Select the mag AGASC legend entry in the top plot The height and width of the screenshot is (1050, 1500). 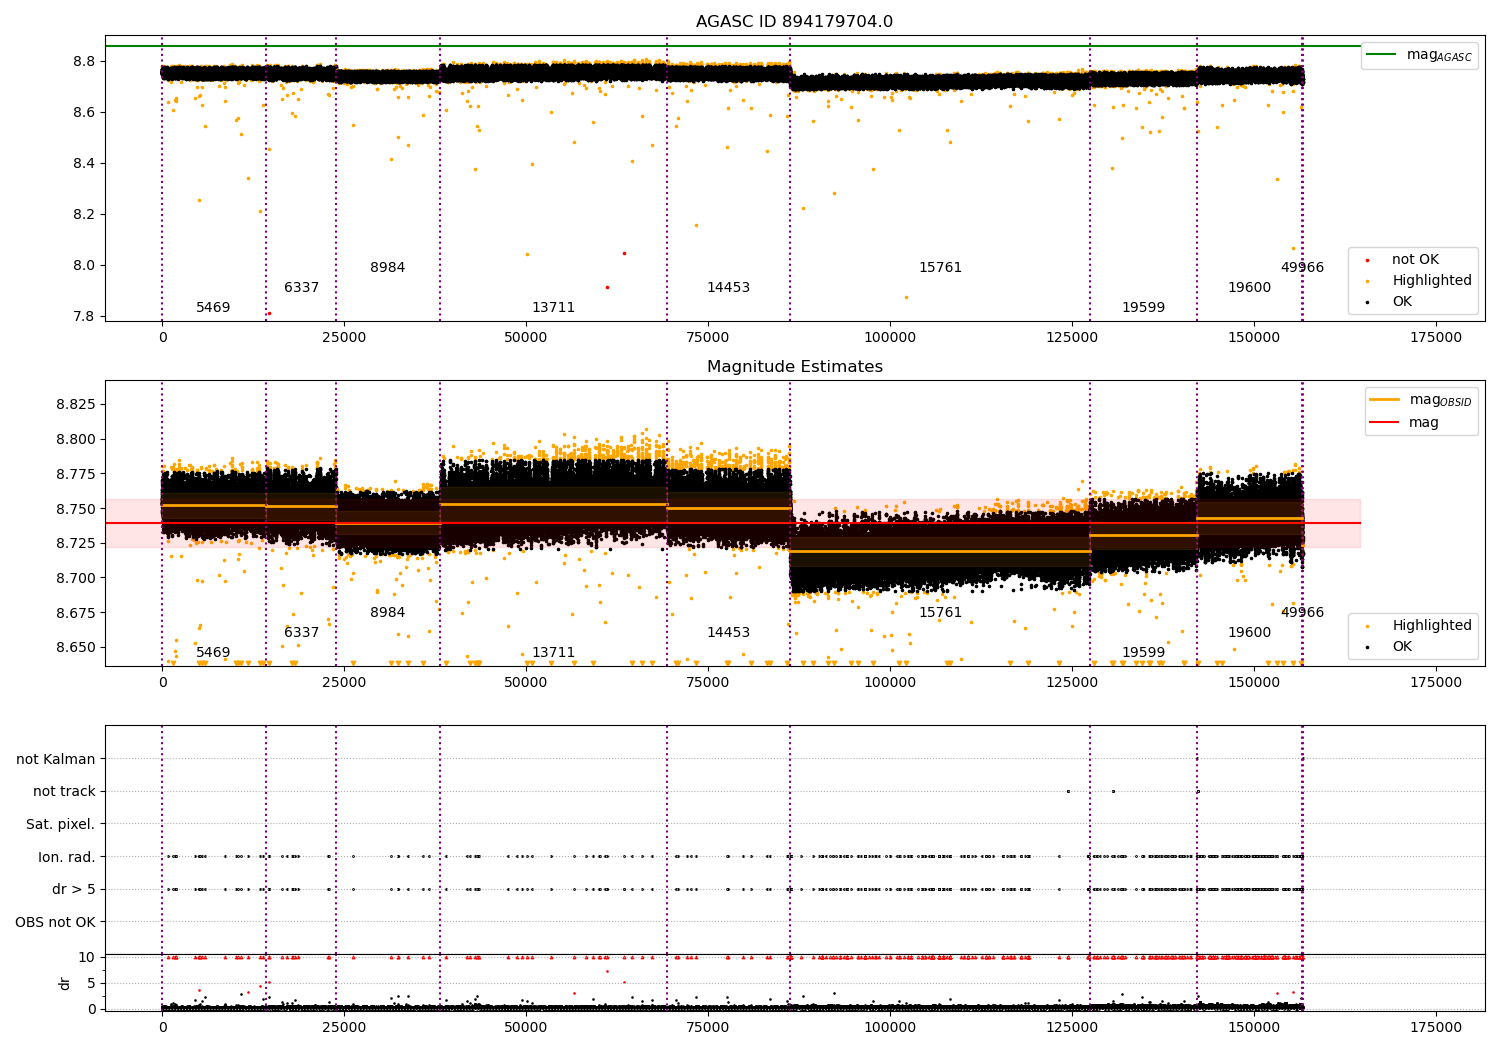click(1420, 55)
